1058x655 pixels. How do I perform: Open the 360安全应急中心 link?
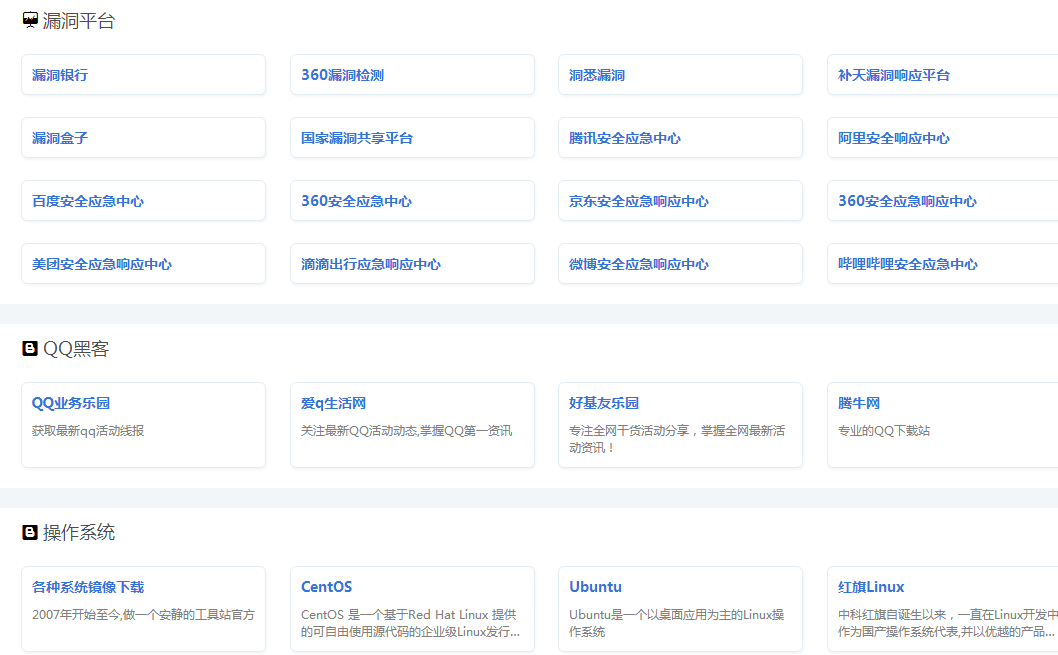pos(356,201)
